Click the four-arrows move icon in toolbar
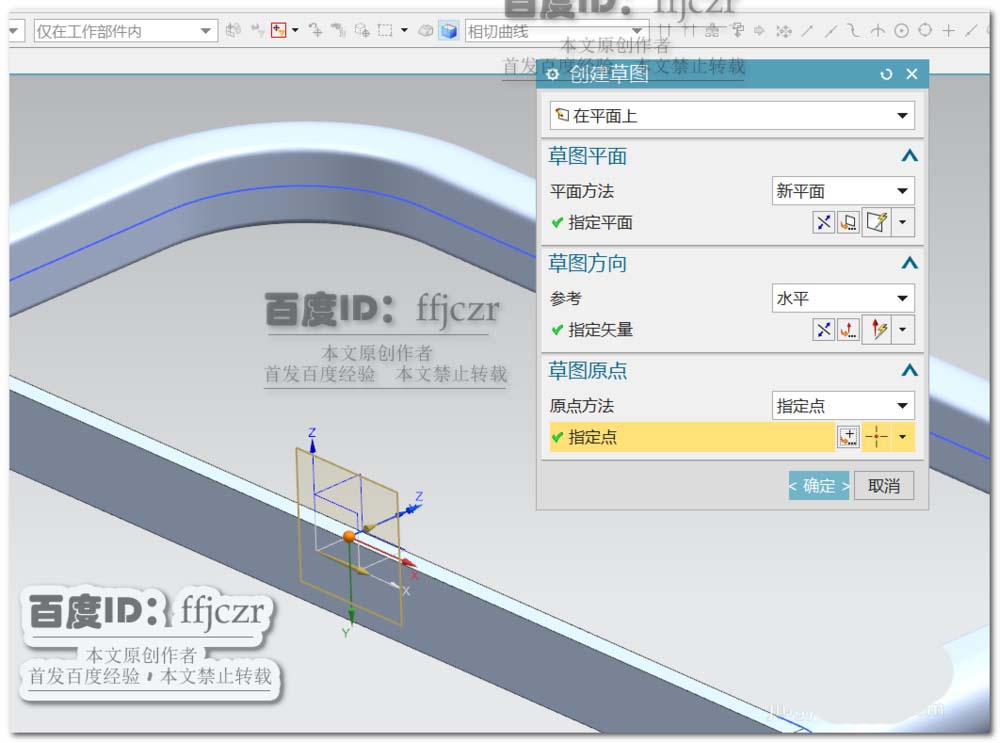Viewport: 1000px width, 743px height. (783, 30)
